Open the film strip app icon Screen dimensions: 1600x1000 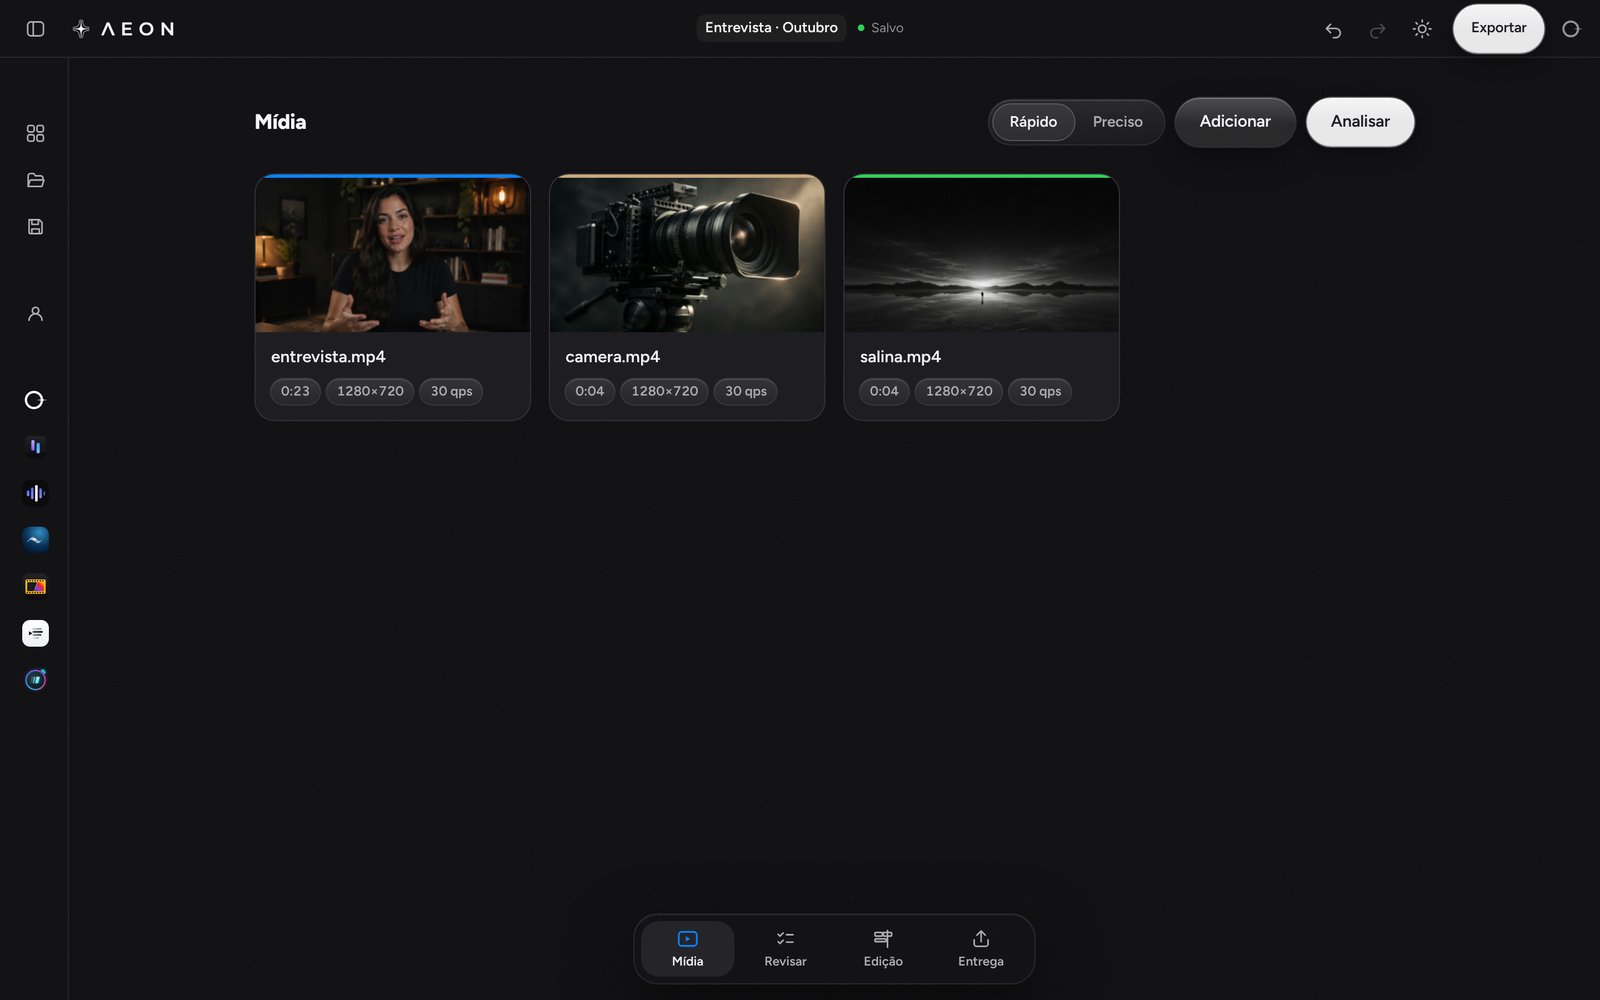[x=35, y=586]
